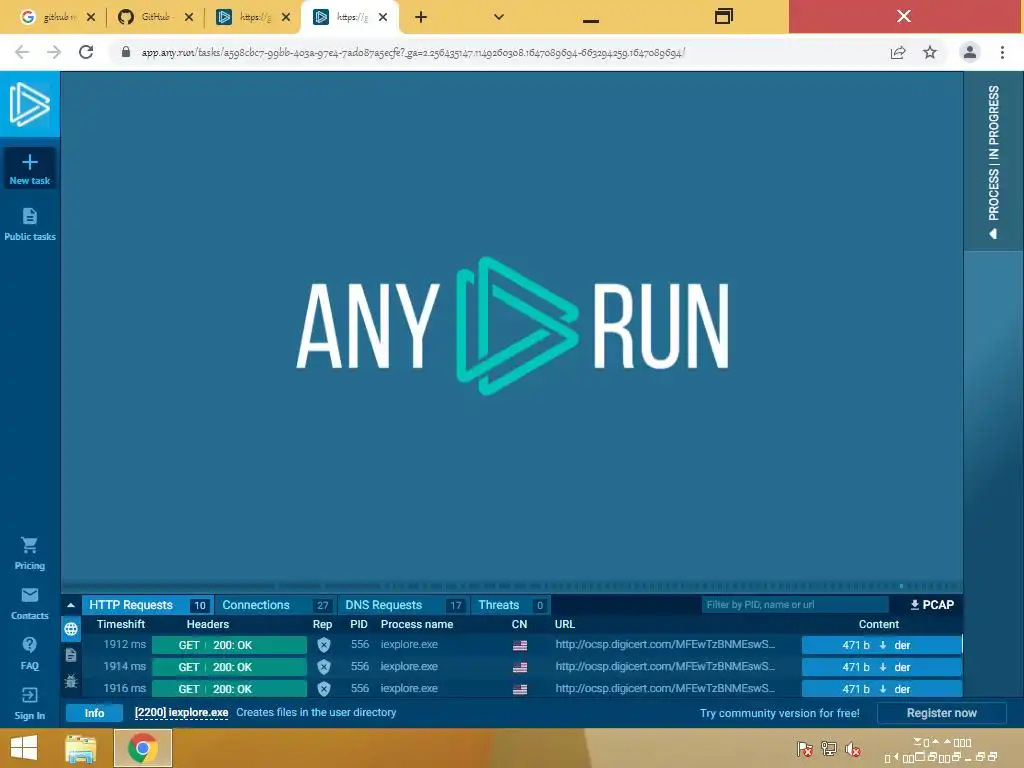Click the network tray icon
The height and width of the screenshot is (768, 1024).
pyautogui.click(x=829, y=749)
